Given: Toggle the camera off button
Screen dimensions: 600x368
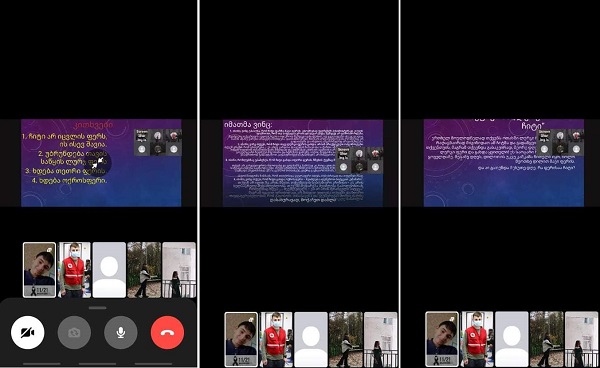Looking at the screenshot, I should (x=28, y=332).
